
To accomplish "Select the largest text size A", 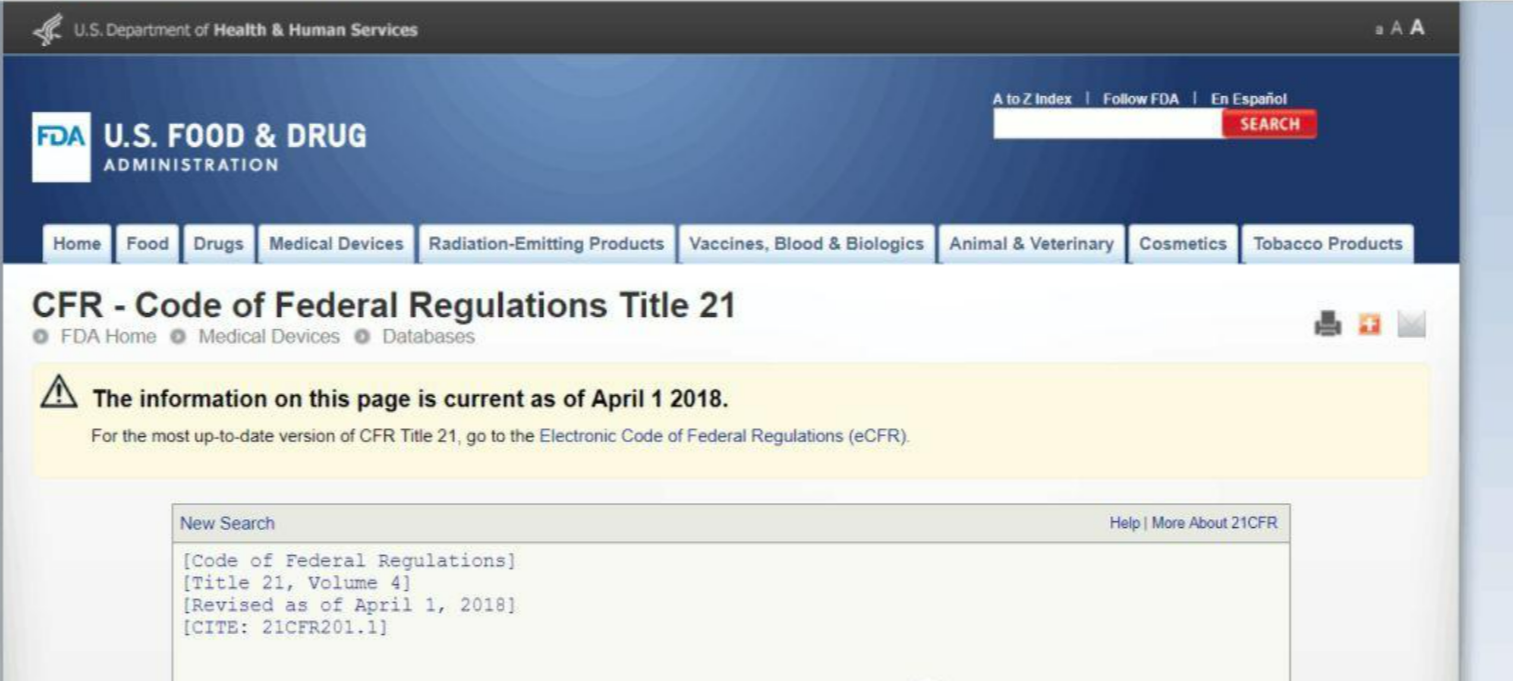I will [x=1417, y=28].
